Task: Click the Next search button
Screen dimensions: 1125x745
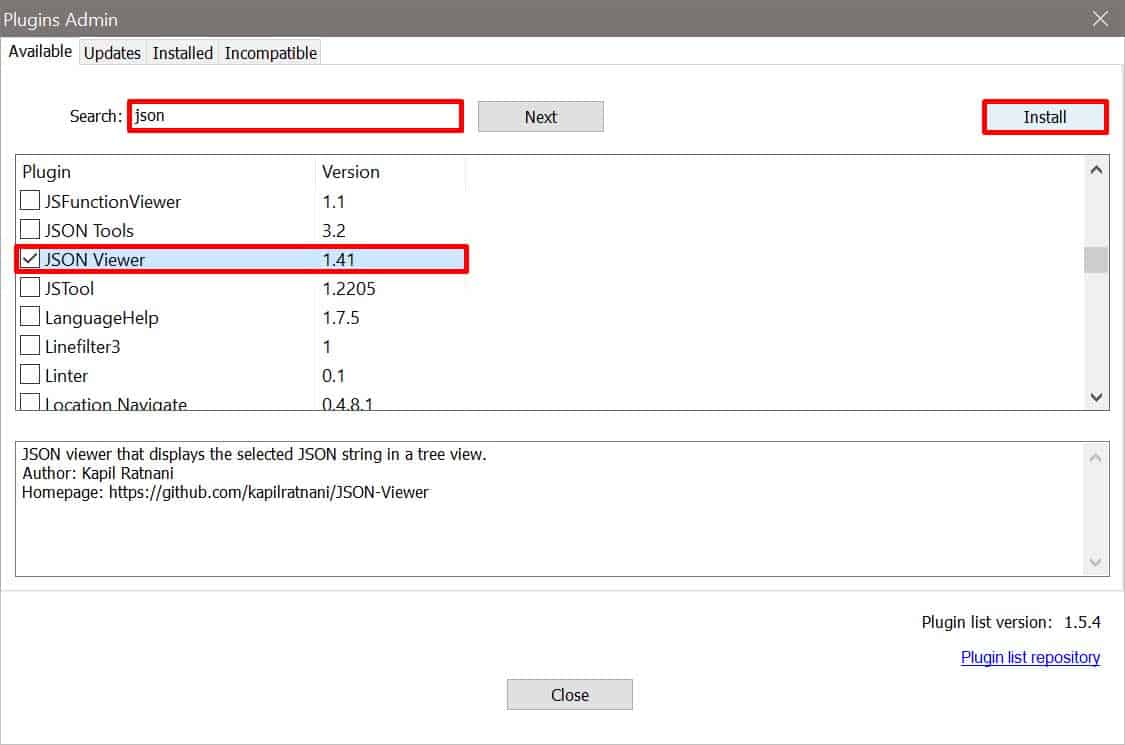Action: tap(540, 116)
